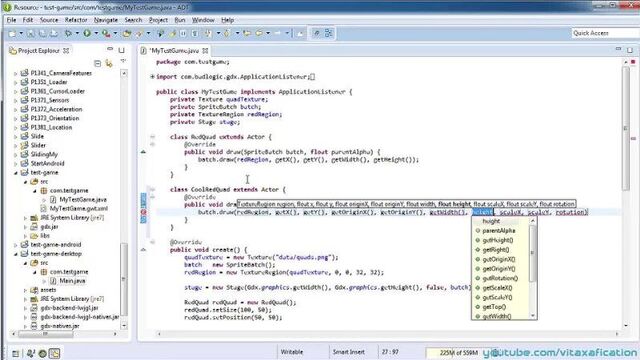Image resolution: width=640 pixels, height=360 pixels.
Task: Collapse the test-game project node
Action: point(16,173)
